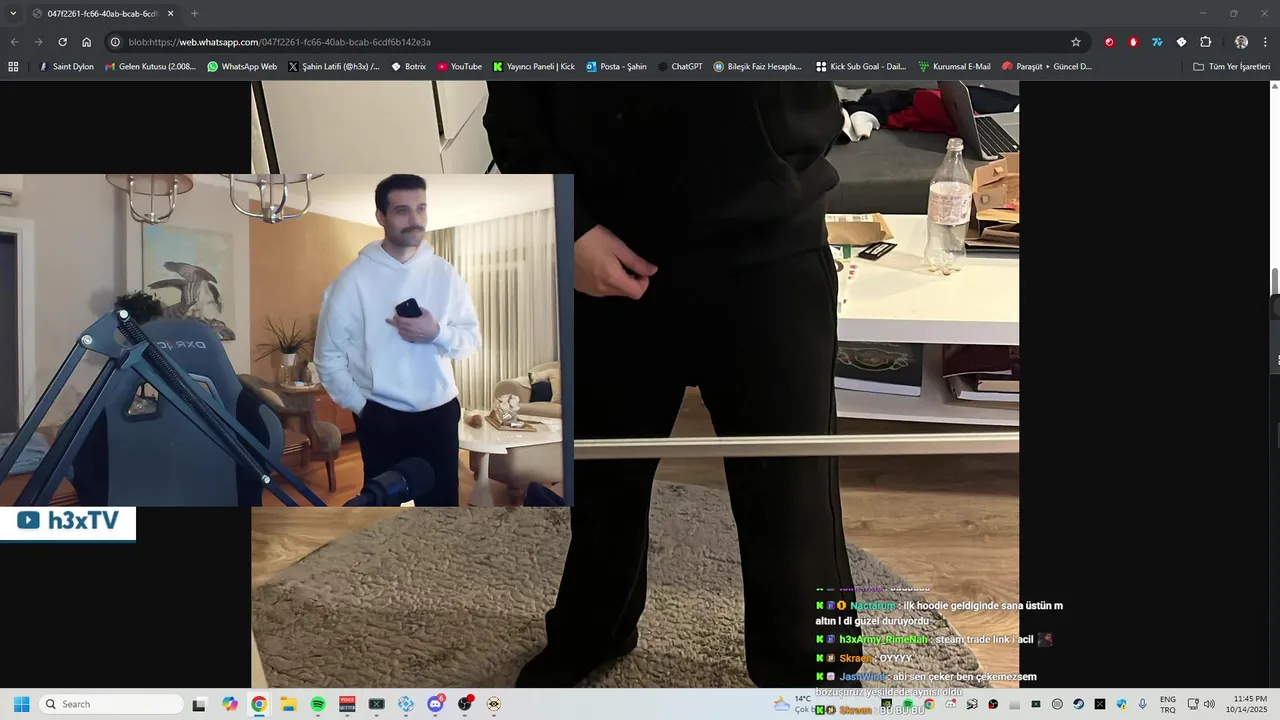Open the Windows Start menu
This screenshot has width=1280, height=720.
21,704
